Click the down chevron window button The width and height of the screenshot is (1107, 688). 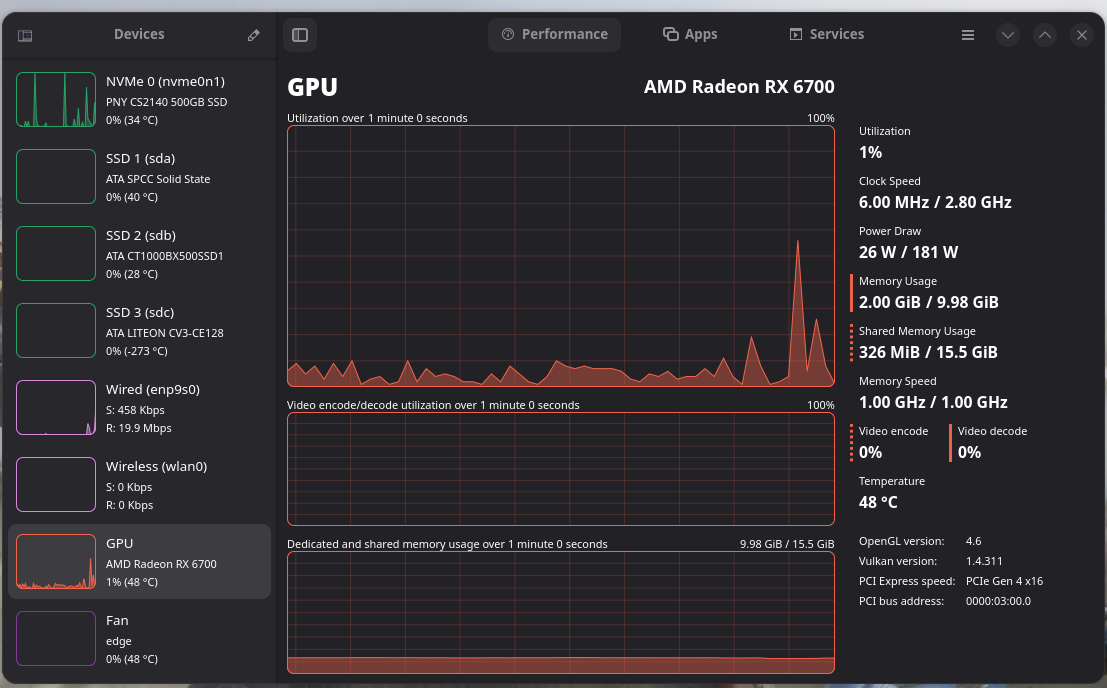(x=1007, y=35)
